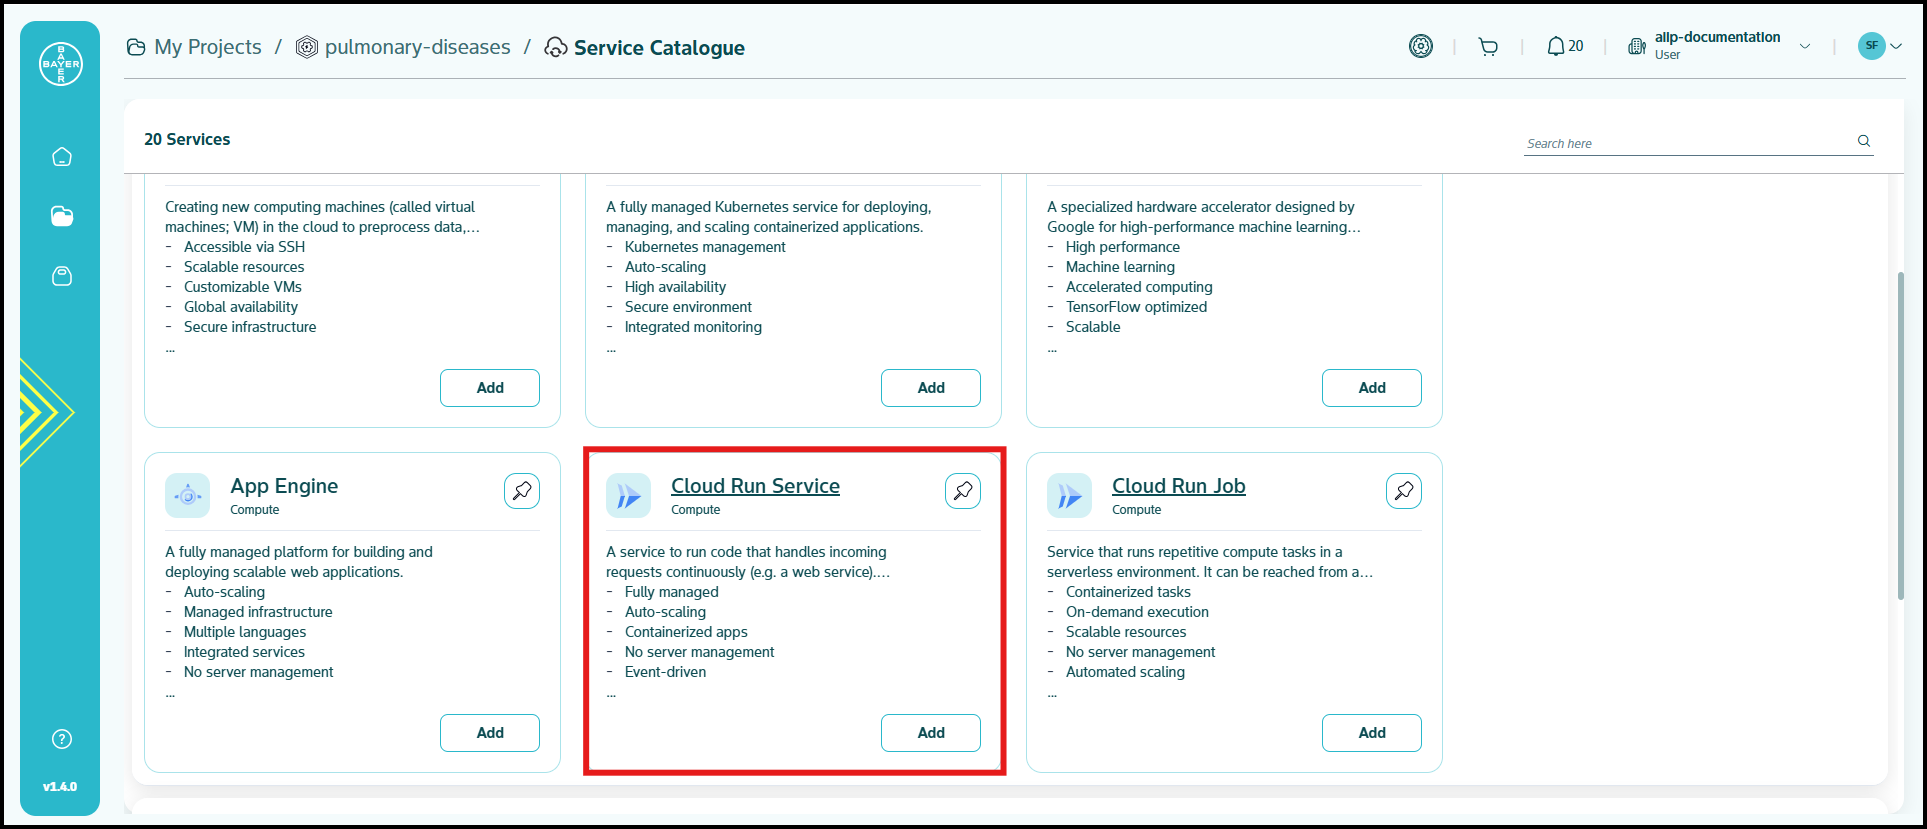This screenshot has height=829, width=1927.
Task: Open the help question mark icon
Action: click(62, 739)
